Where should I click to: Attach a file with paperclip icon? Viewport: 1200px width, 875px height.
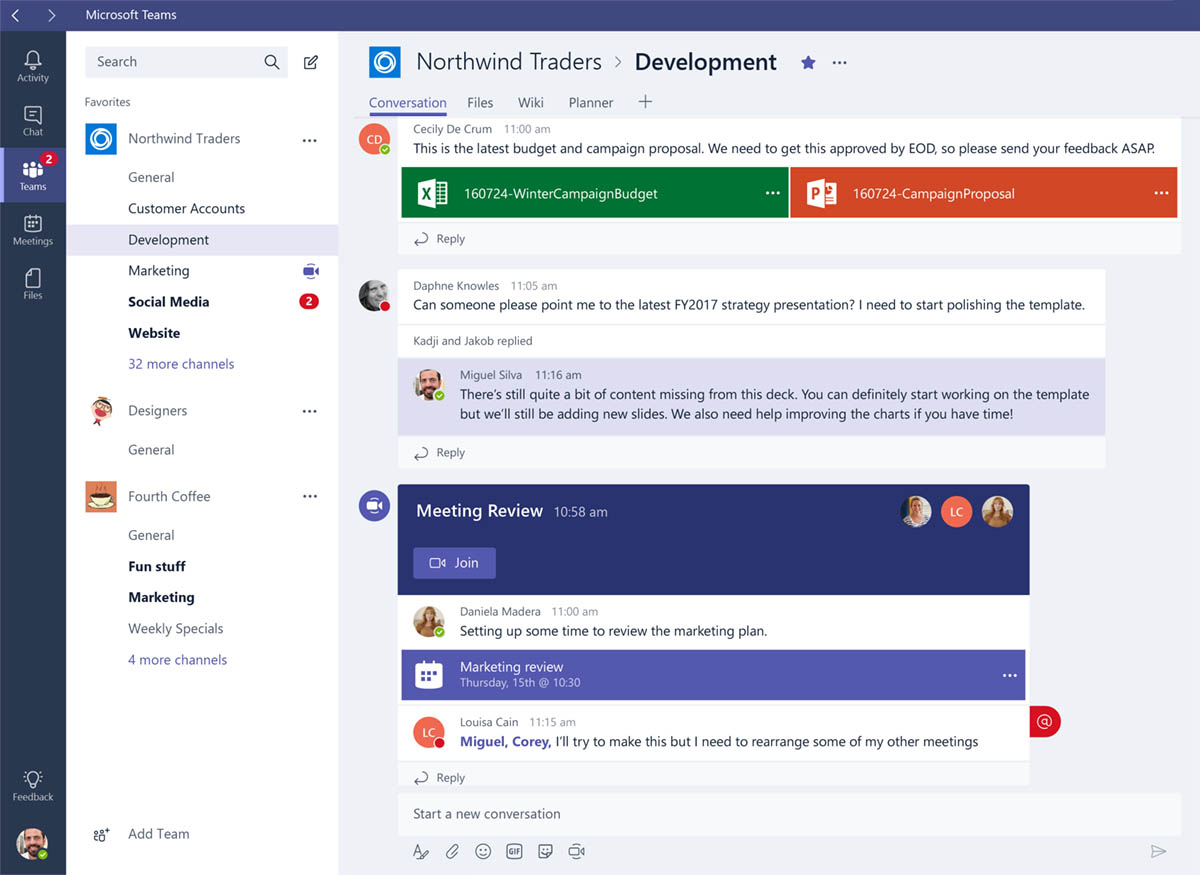point(452,852)
